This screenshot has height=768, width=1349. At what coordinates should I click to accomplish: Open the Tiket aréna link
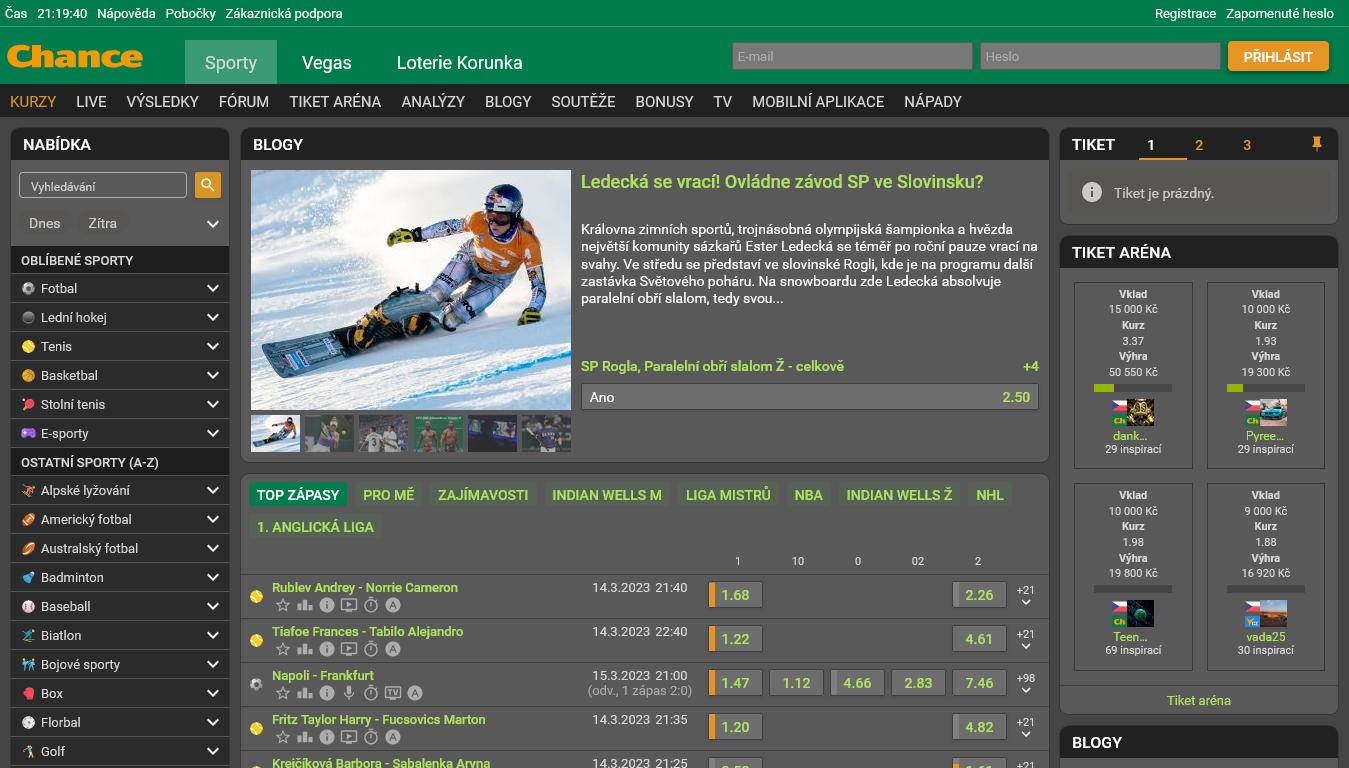1199,700
